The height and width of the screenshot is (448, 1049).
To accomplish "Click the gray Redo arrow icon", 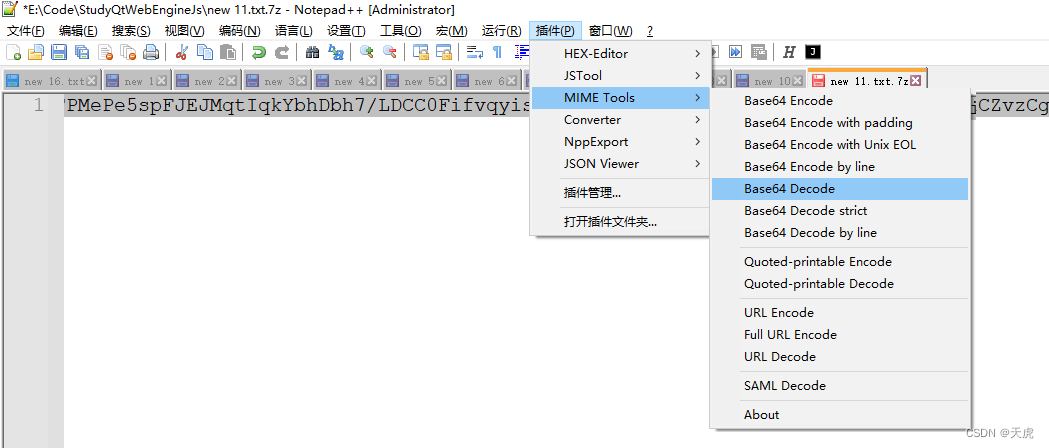I will click(x=282, y=52).
